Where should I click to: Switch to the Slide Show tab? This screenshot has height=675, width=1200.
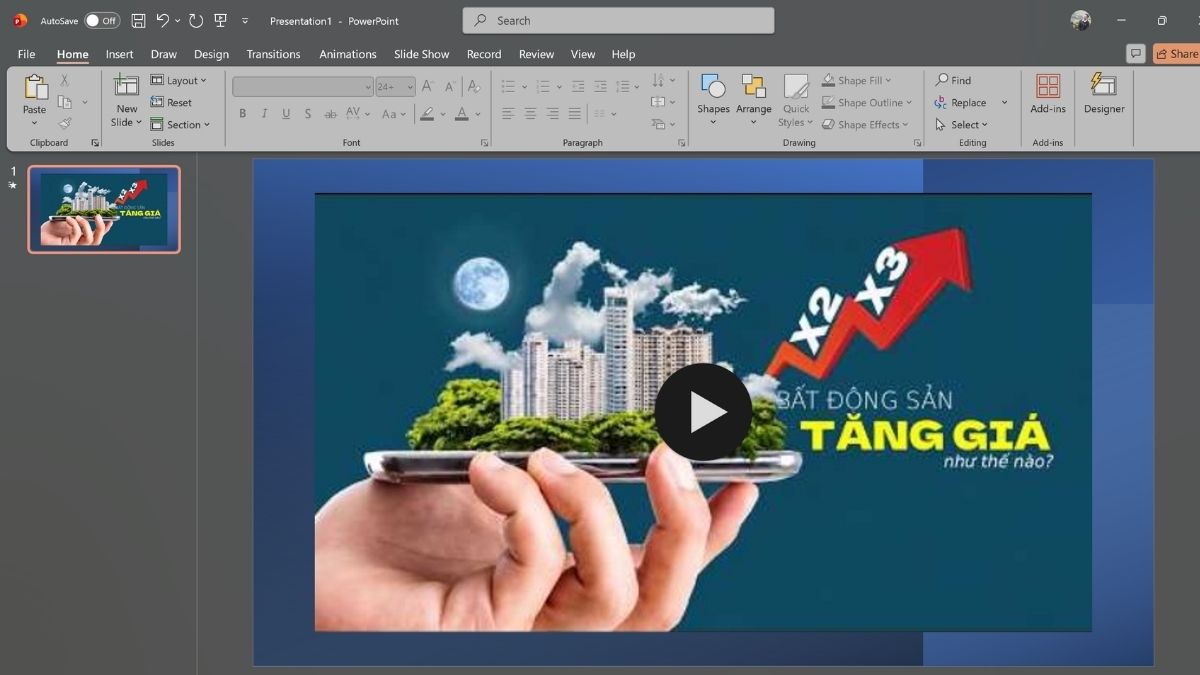pyautogui.click(x=422, y=54)
